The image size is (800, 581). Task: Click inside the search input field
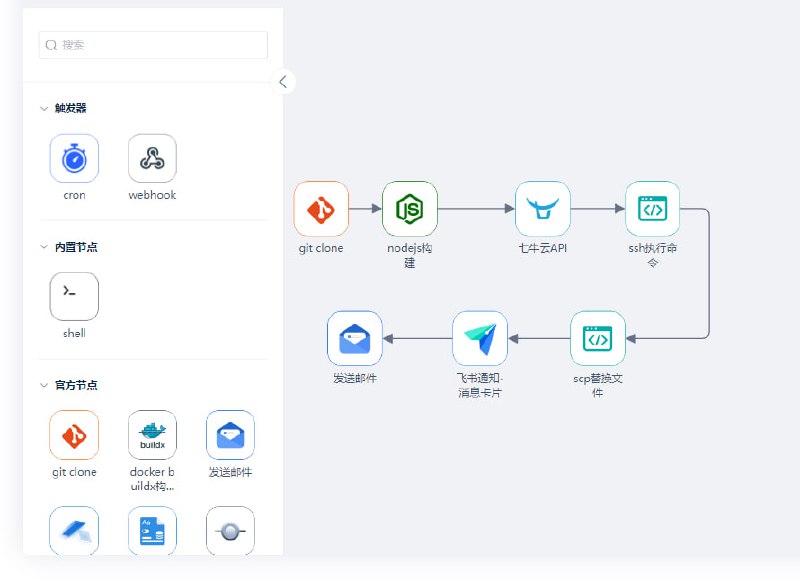[152, 45]
